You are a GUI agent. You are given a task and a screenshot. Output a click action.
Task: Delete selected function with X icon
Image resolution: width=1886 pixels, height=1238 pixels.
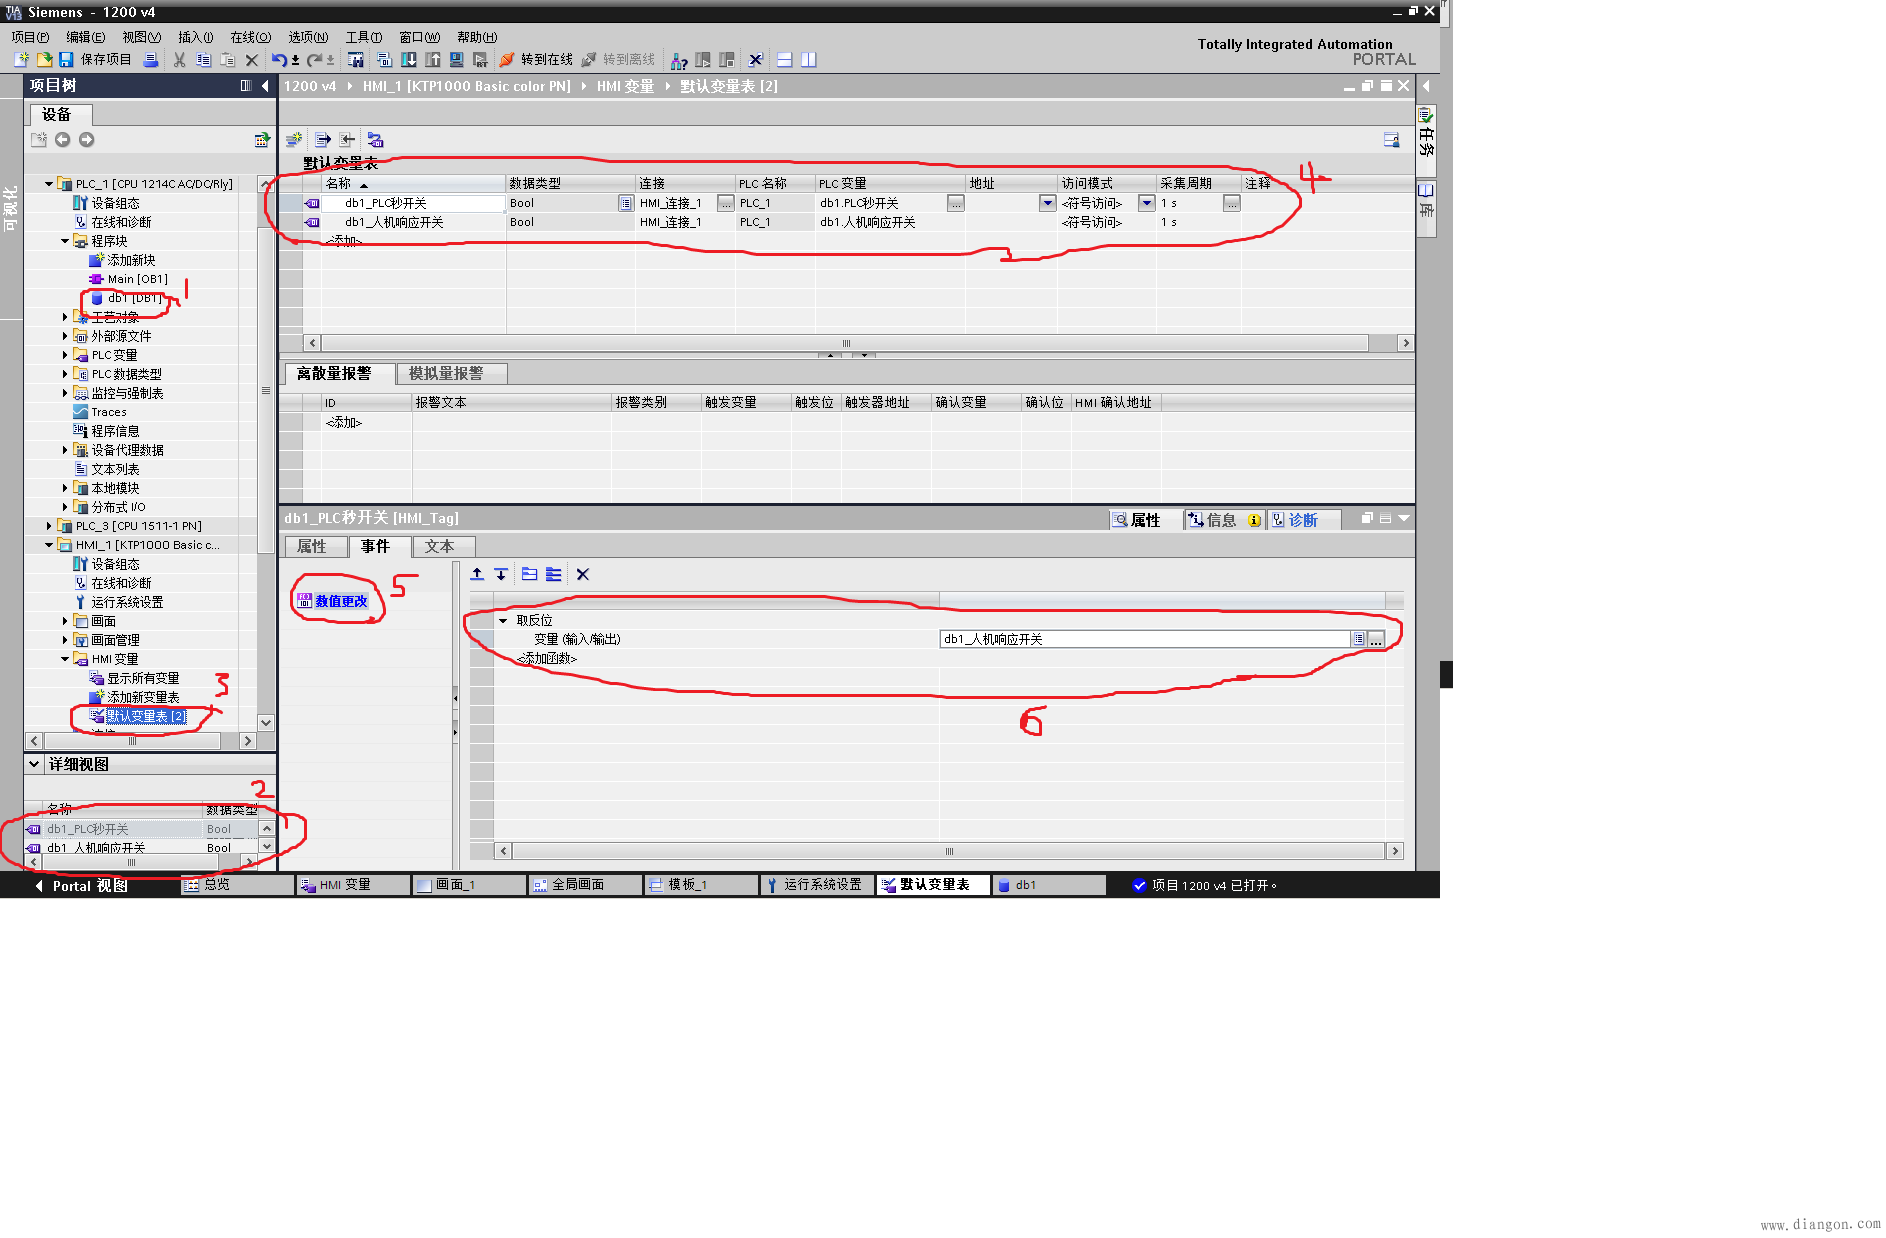(583, 574)
